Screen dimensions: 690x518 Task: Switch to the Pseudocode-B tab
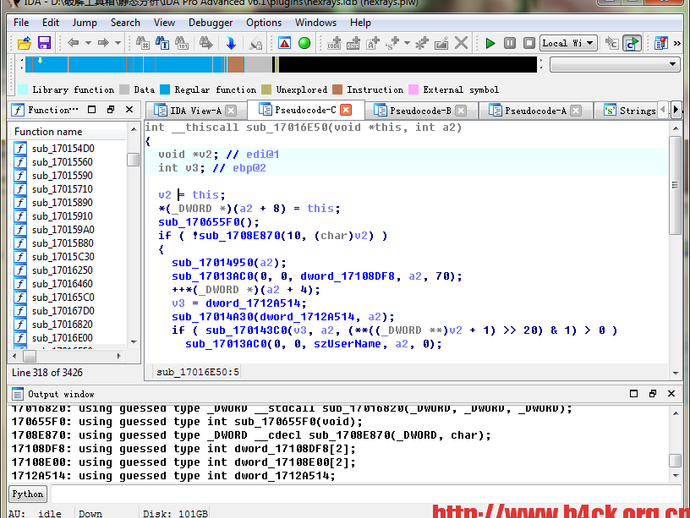[420, 110]
